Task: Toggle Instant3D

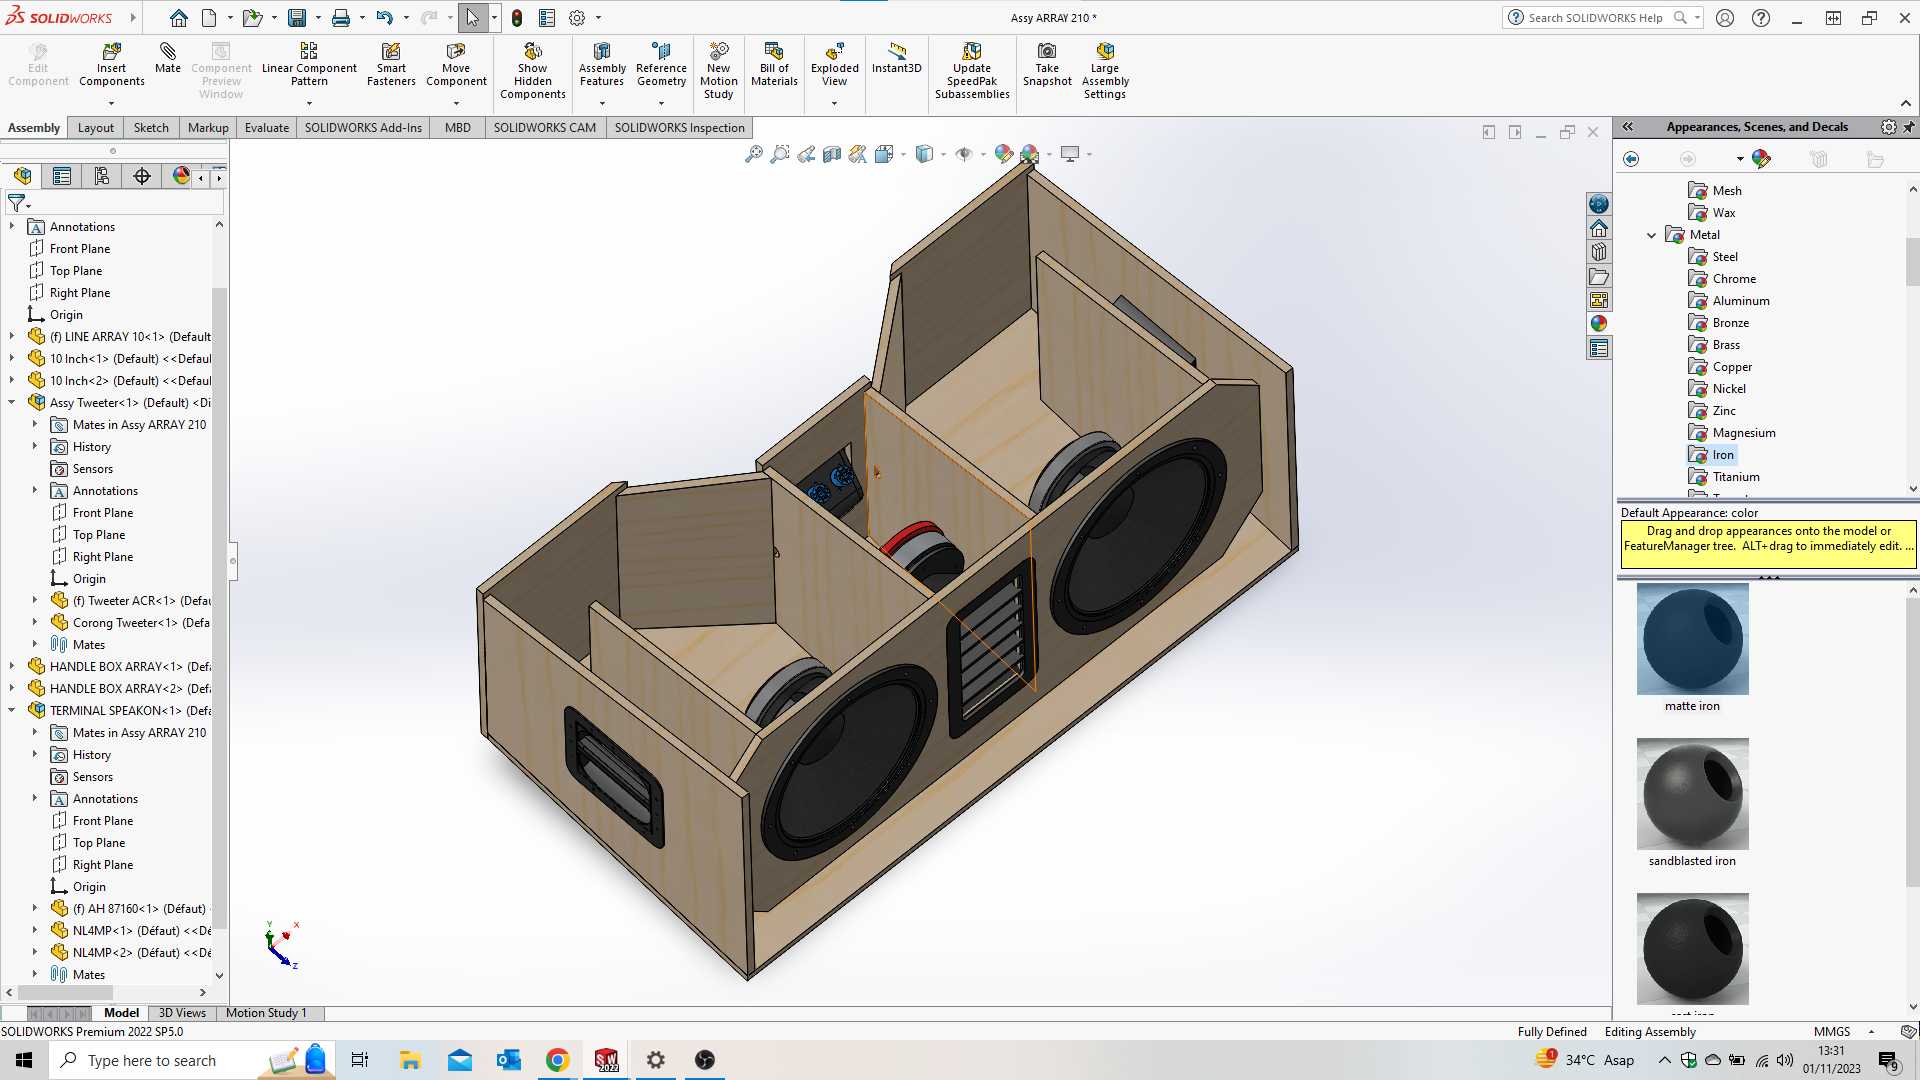Action: tap(897, 58)
